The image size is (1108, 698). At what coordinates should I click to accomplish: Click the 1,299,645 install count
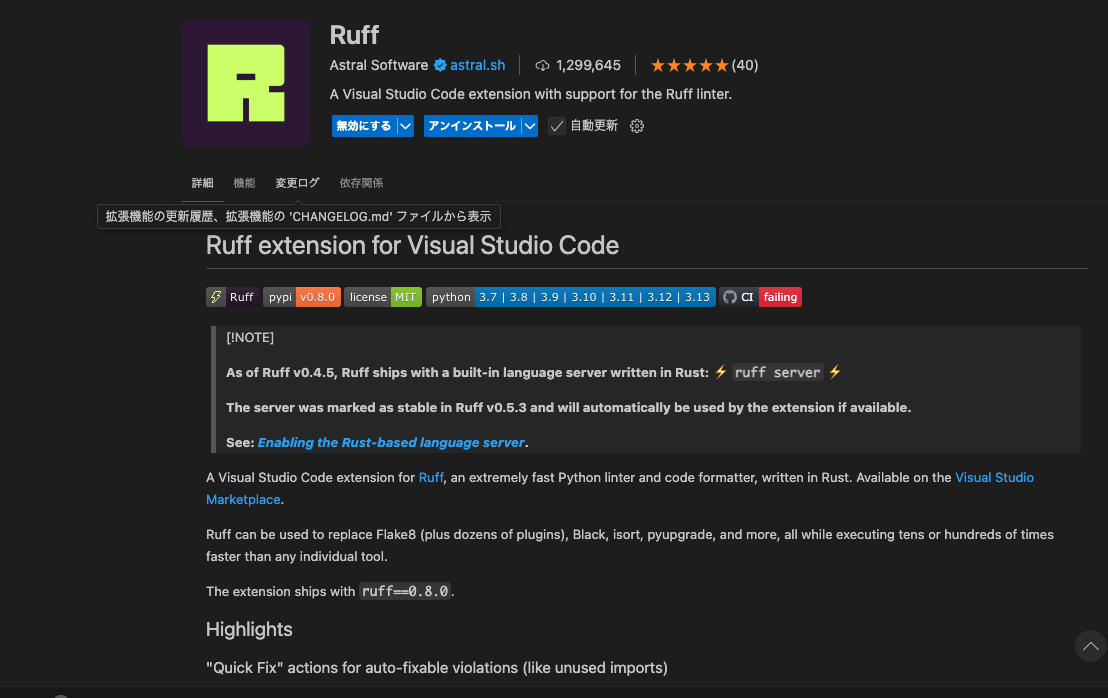click(x=588, y=65)
